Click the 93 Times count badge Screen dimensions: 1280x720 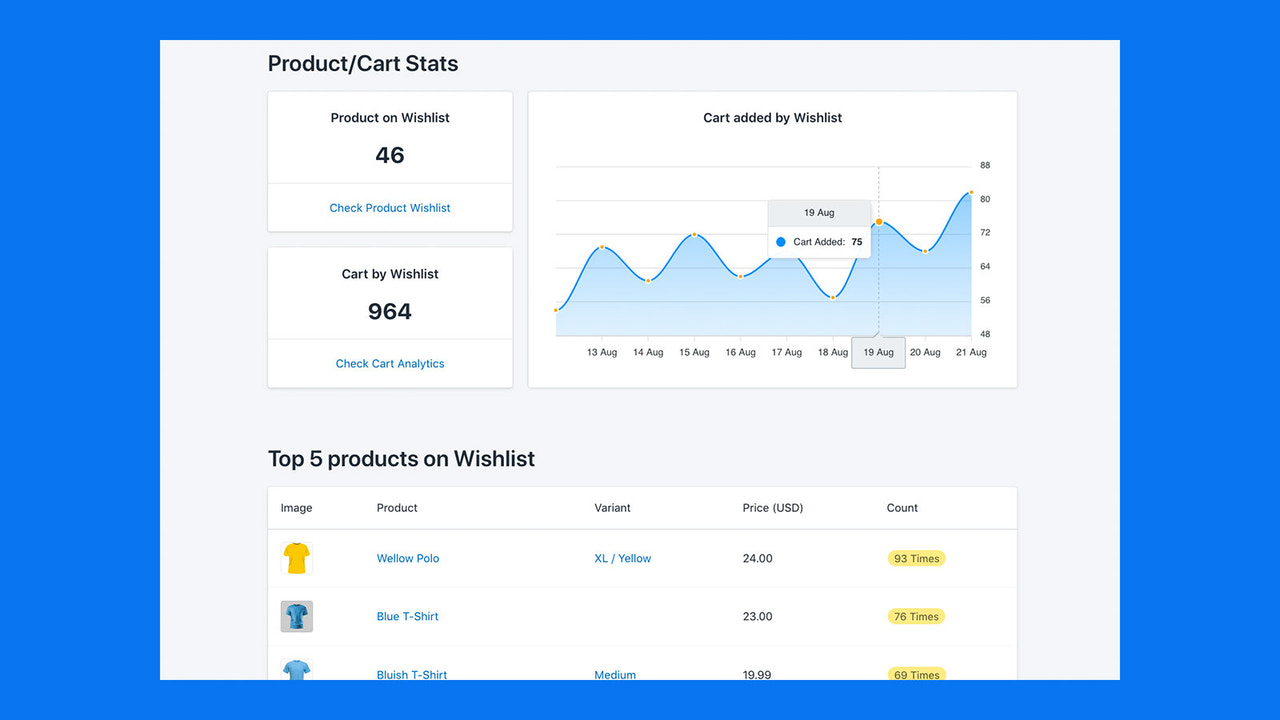click(916, 558)
